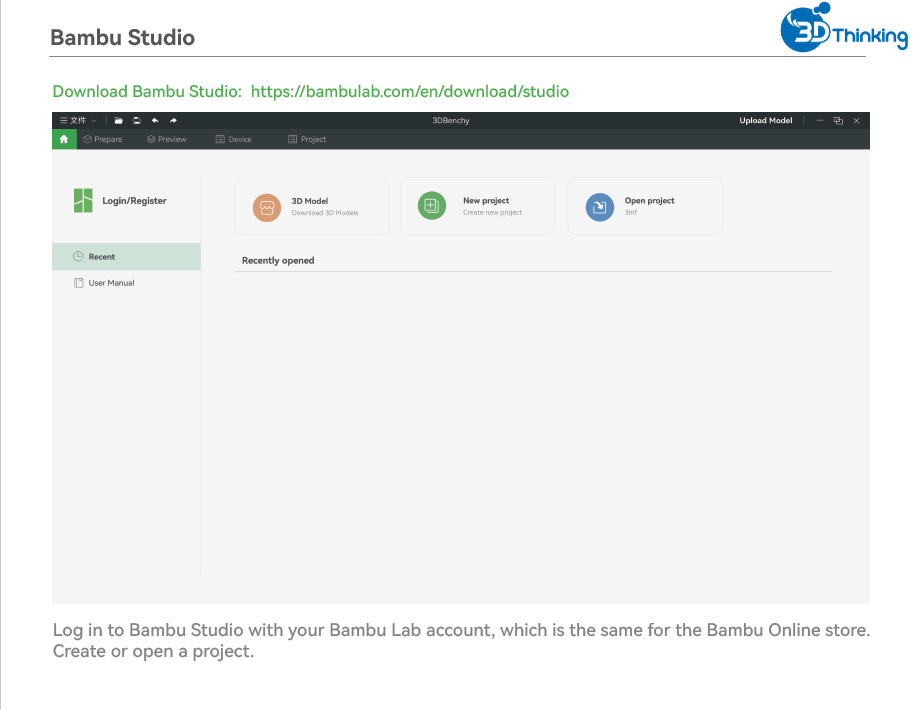Click the User Manual book icon
This screenshot has height=710, width=913.
click(79, 283)
